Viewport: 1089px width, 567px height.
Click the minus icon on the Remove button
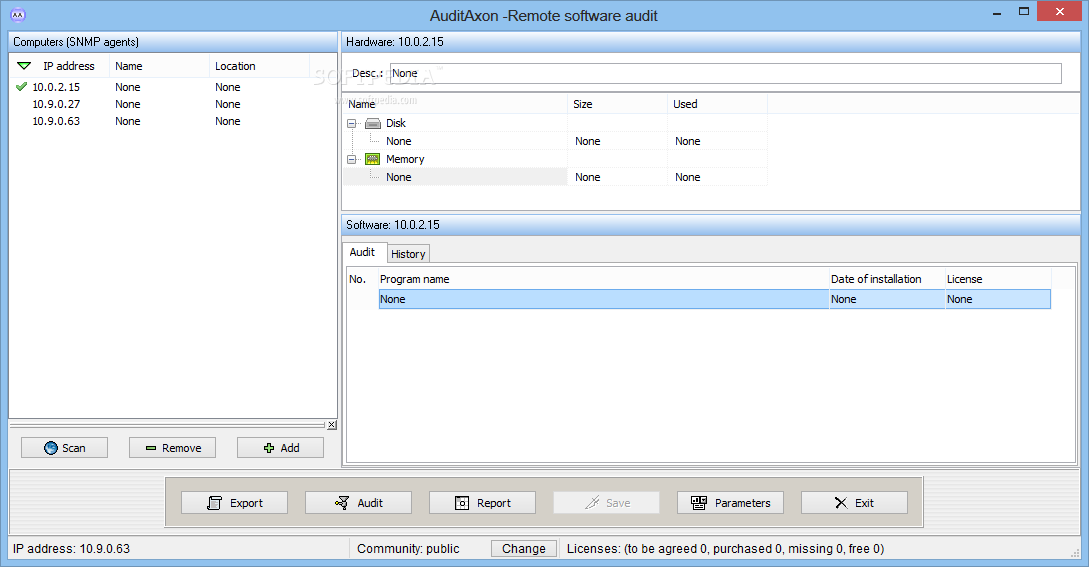point(151,448)
